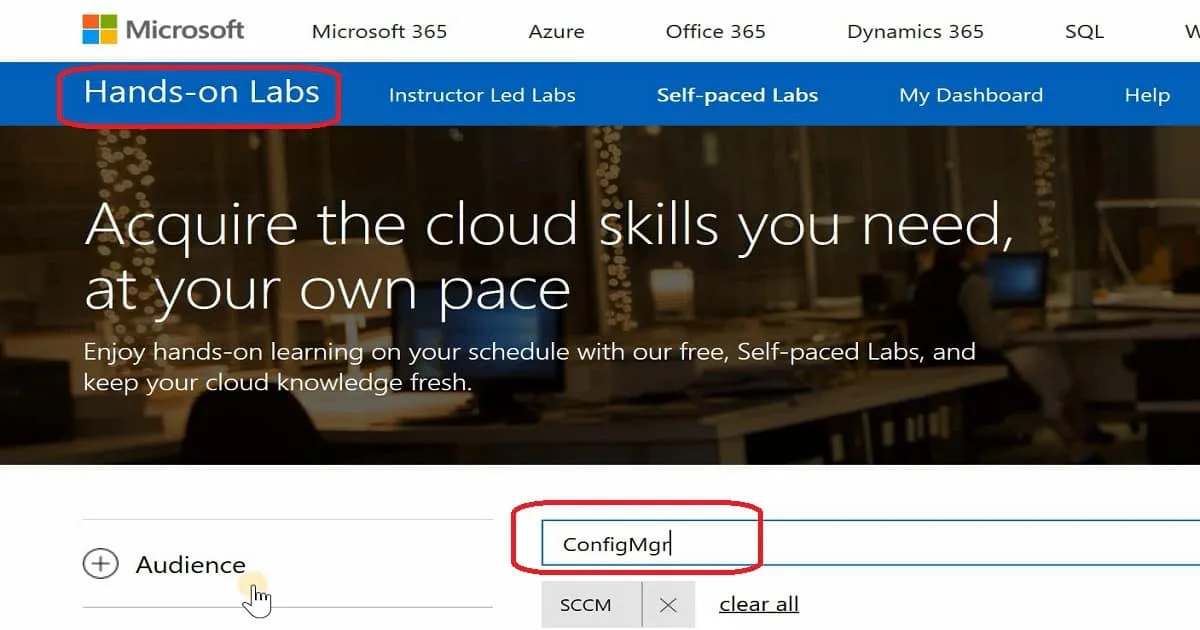
Task: Click the SCCM filter tag
Action: click(x=585, y=605)
